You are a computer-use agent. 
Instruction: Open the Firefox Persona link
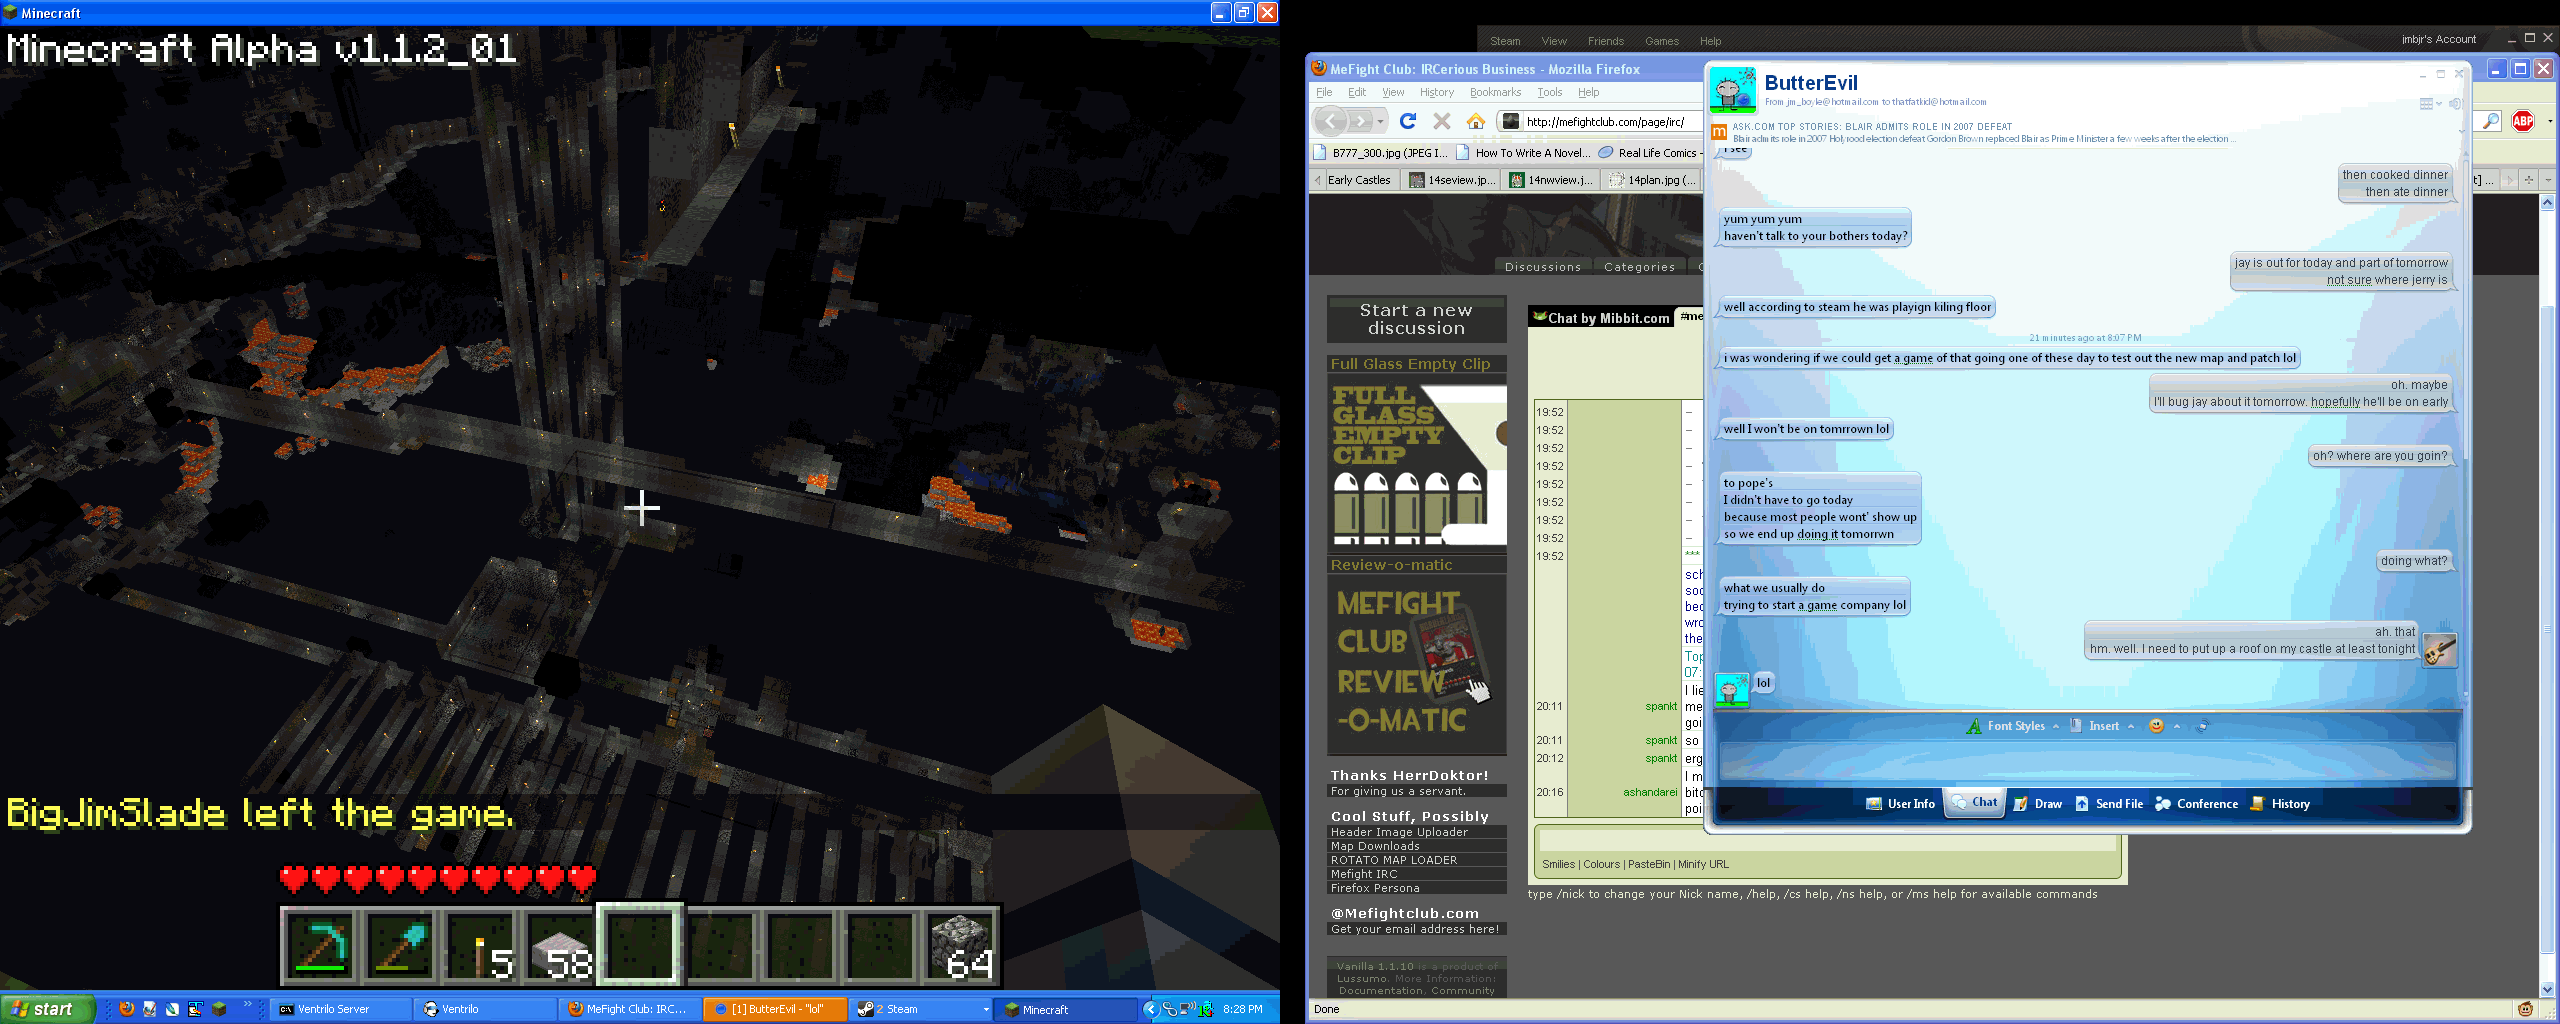pos(1375,888)
